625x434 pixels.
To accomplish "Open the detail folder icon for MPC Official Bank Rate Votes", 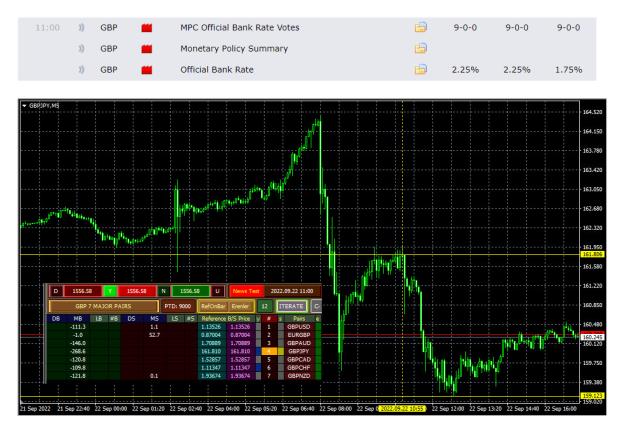I will [x=421, y=27].
